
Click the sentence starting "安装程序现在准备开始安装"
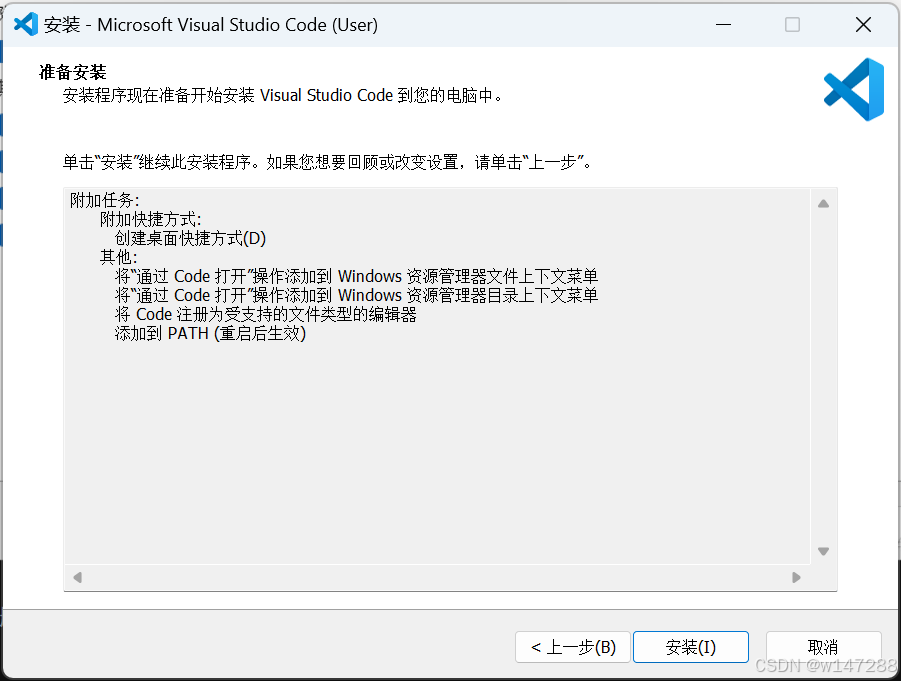tap(283, 95)
